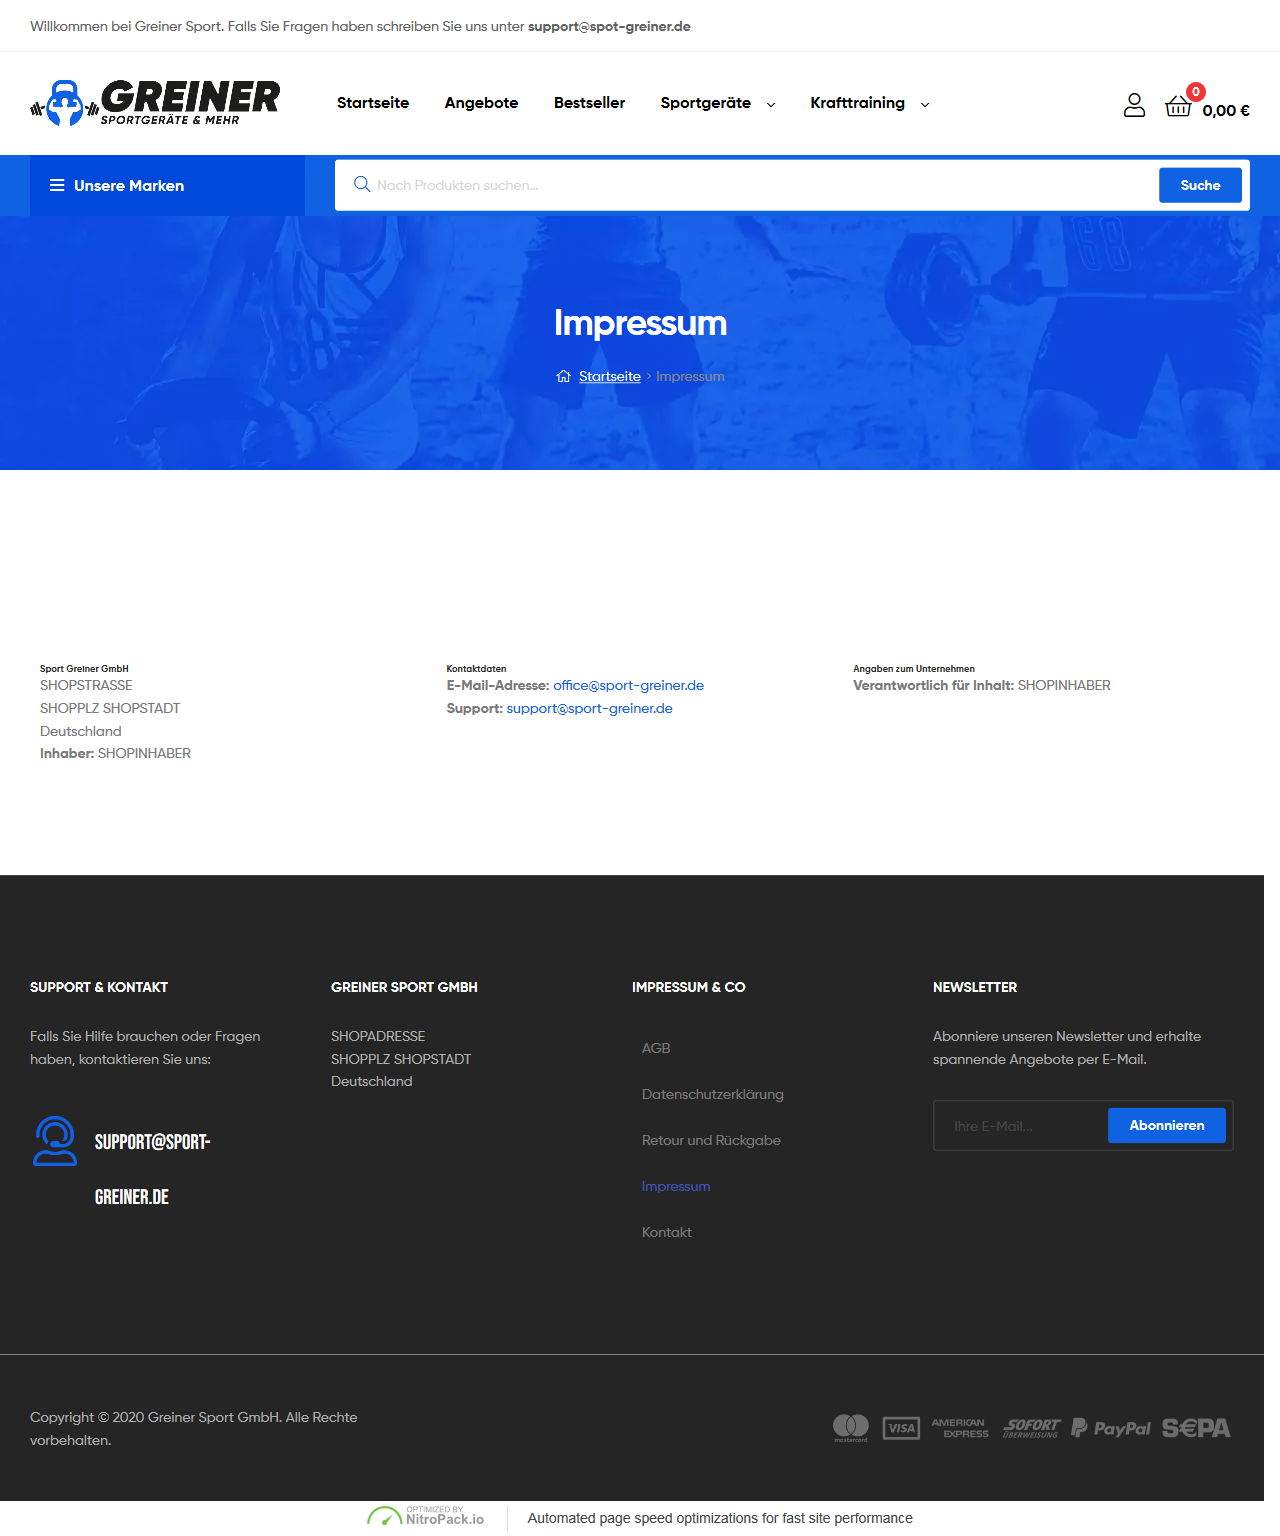Open the shopping cart basket icon
This screenshot has width=1280, height=1536.
coord(1178,106)
